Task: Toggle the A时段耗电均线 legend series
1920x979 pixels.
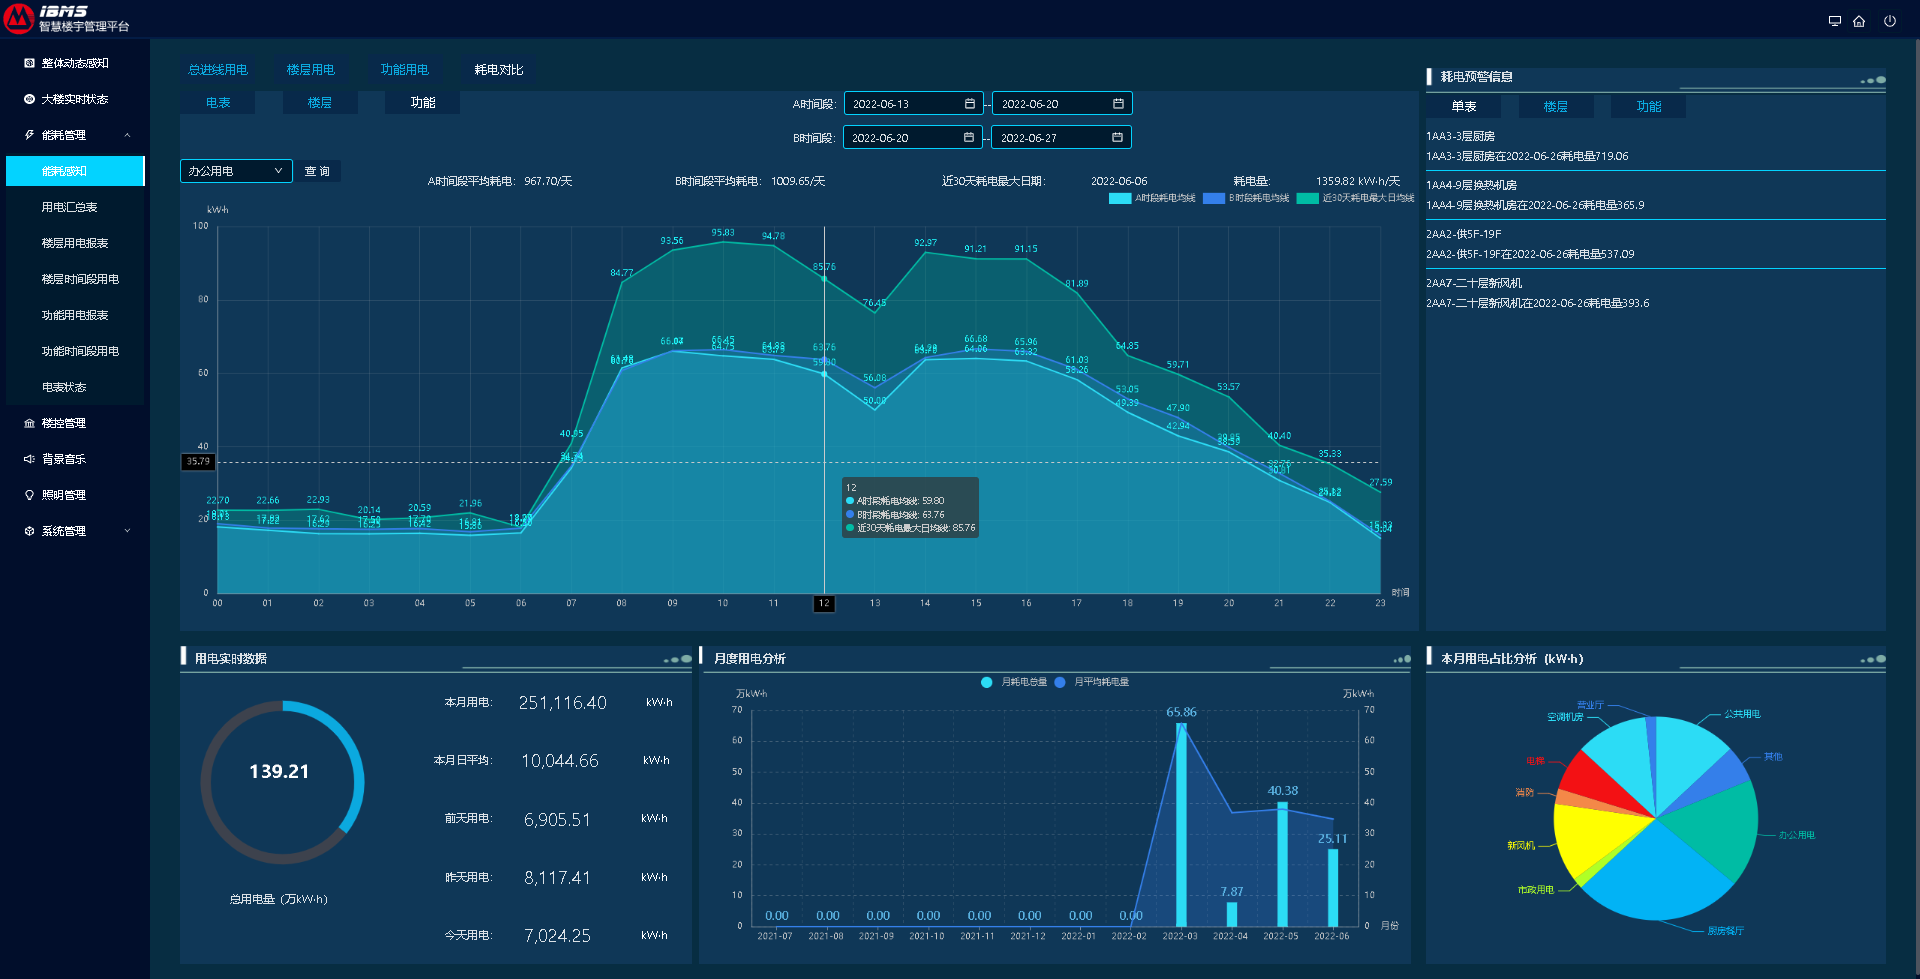Action: 1119,198
